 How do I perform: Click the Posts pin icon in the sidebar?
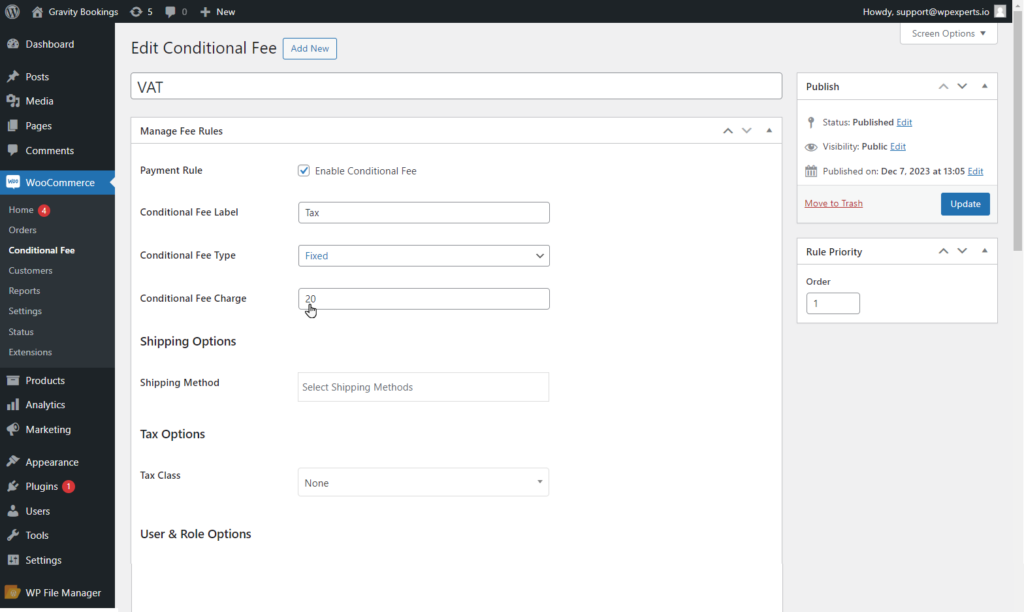[x=13, y=76]
